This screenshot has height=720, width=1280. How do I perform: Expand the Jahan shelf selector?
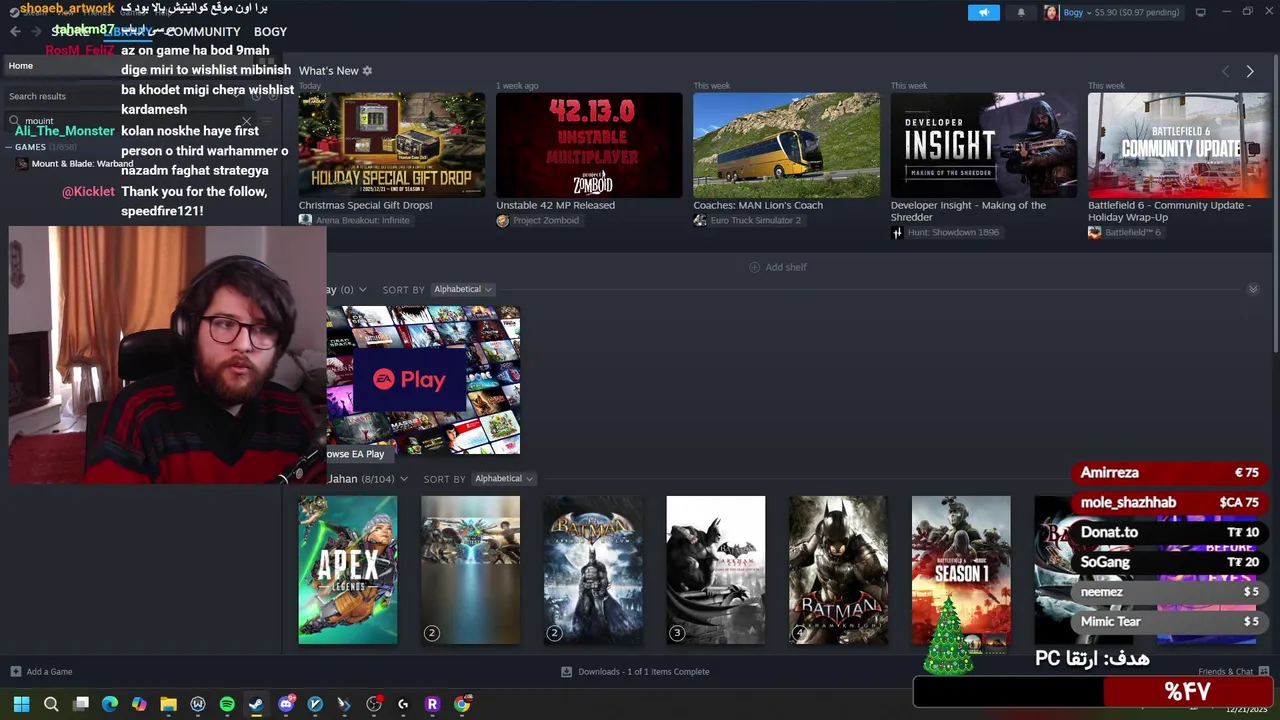[x=403, y=479]
